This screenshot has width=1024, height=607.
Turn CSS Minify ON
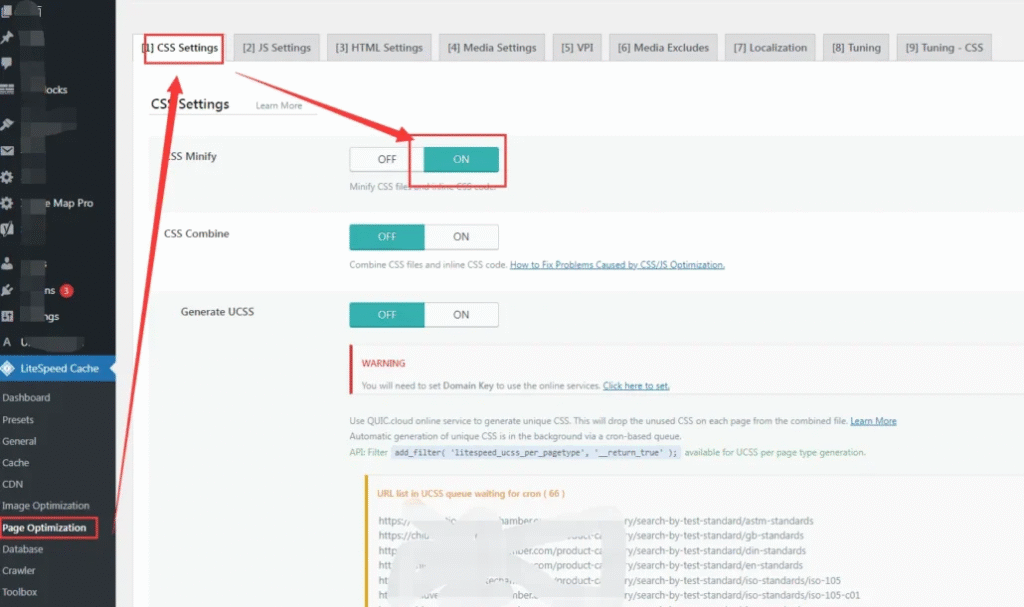point(461,159)
